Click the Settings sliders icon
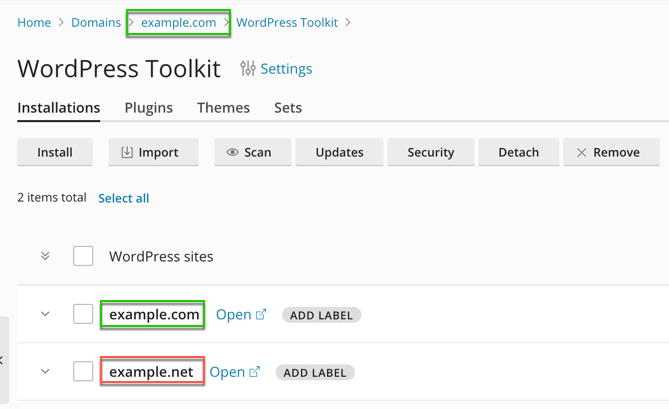Viewport: 669px width, 409px height. [247, 69]
